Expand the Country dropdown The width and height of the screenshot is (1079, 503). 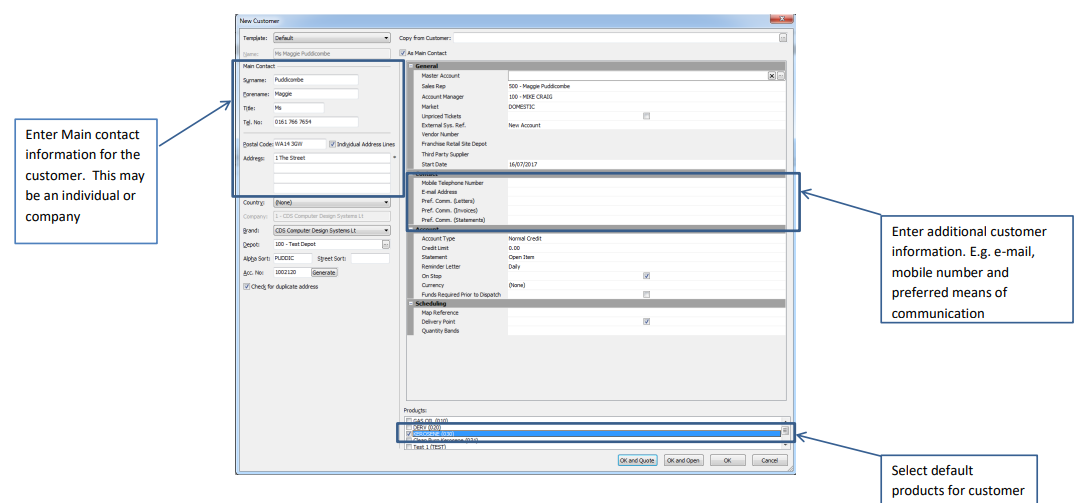coord(386,202)
